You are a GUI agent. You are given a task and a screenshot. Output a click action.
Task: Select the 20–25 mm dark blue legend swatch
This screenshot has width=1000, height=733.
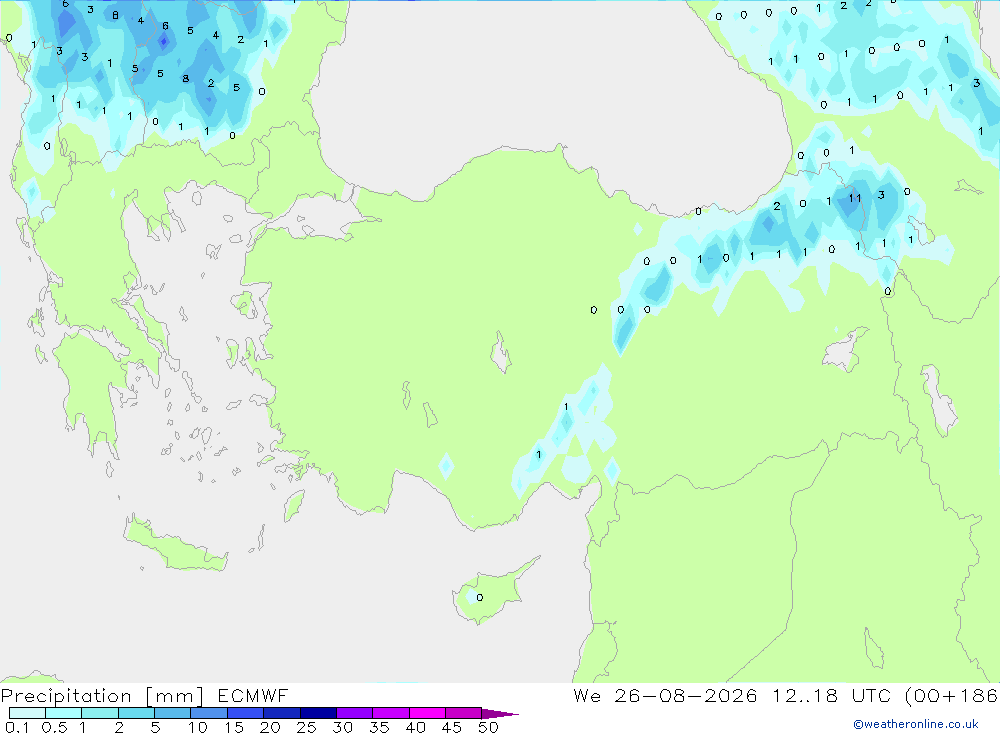coord(281,713)
